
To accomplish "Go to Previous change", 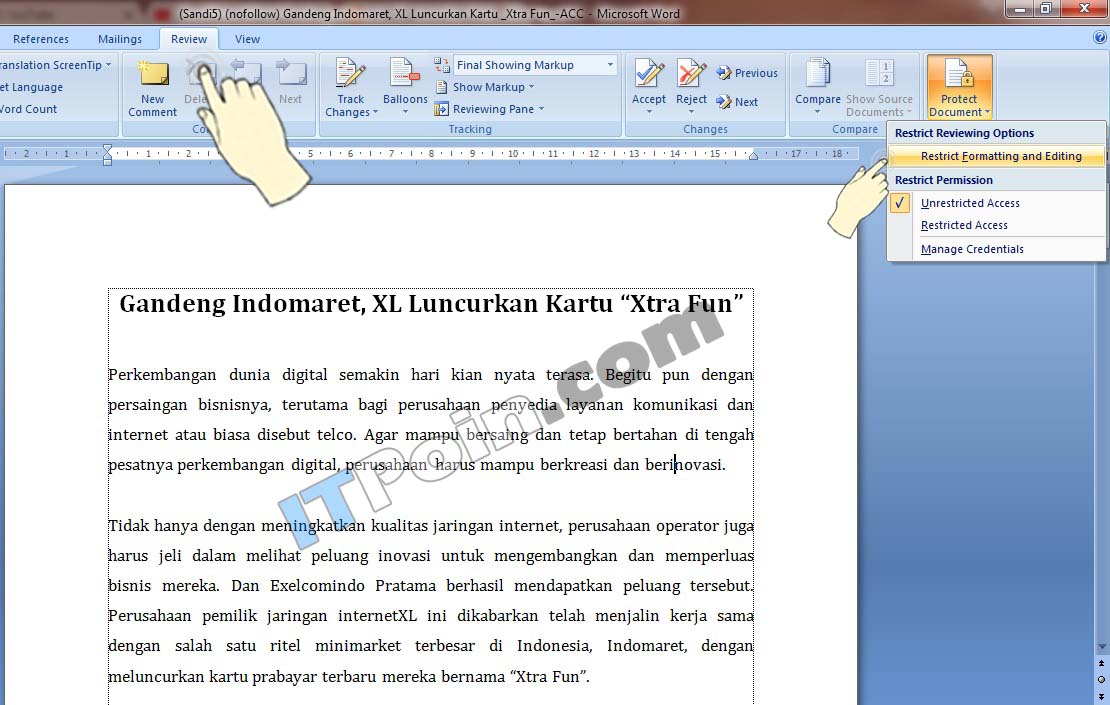I will pos(747,73).
